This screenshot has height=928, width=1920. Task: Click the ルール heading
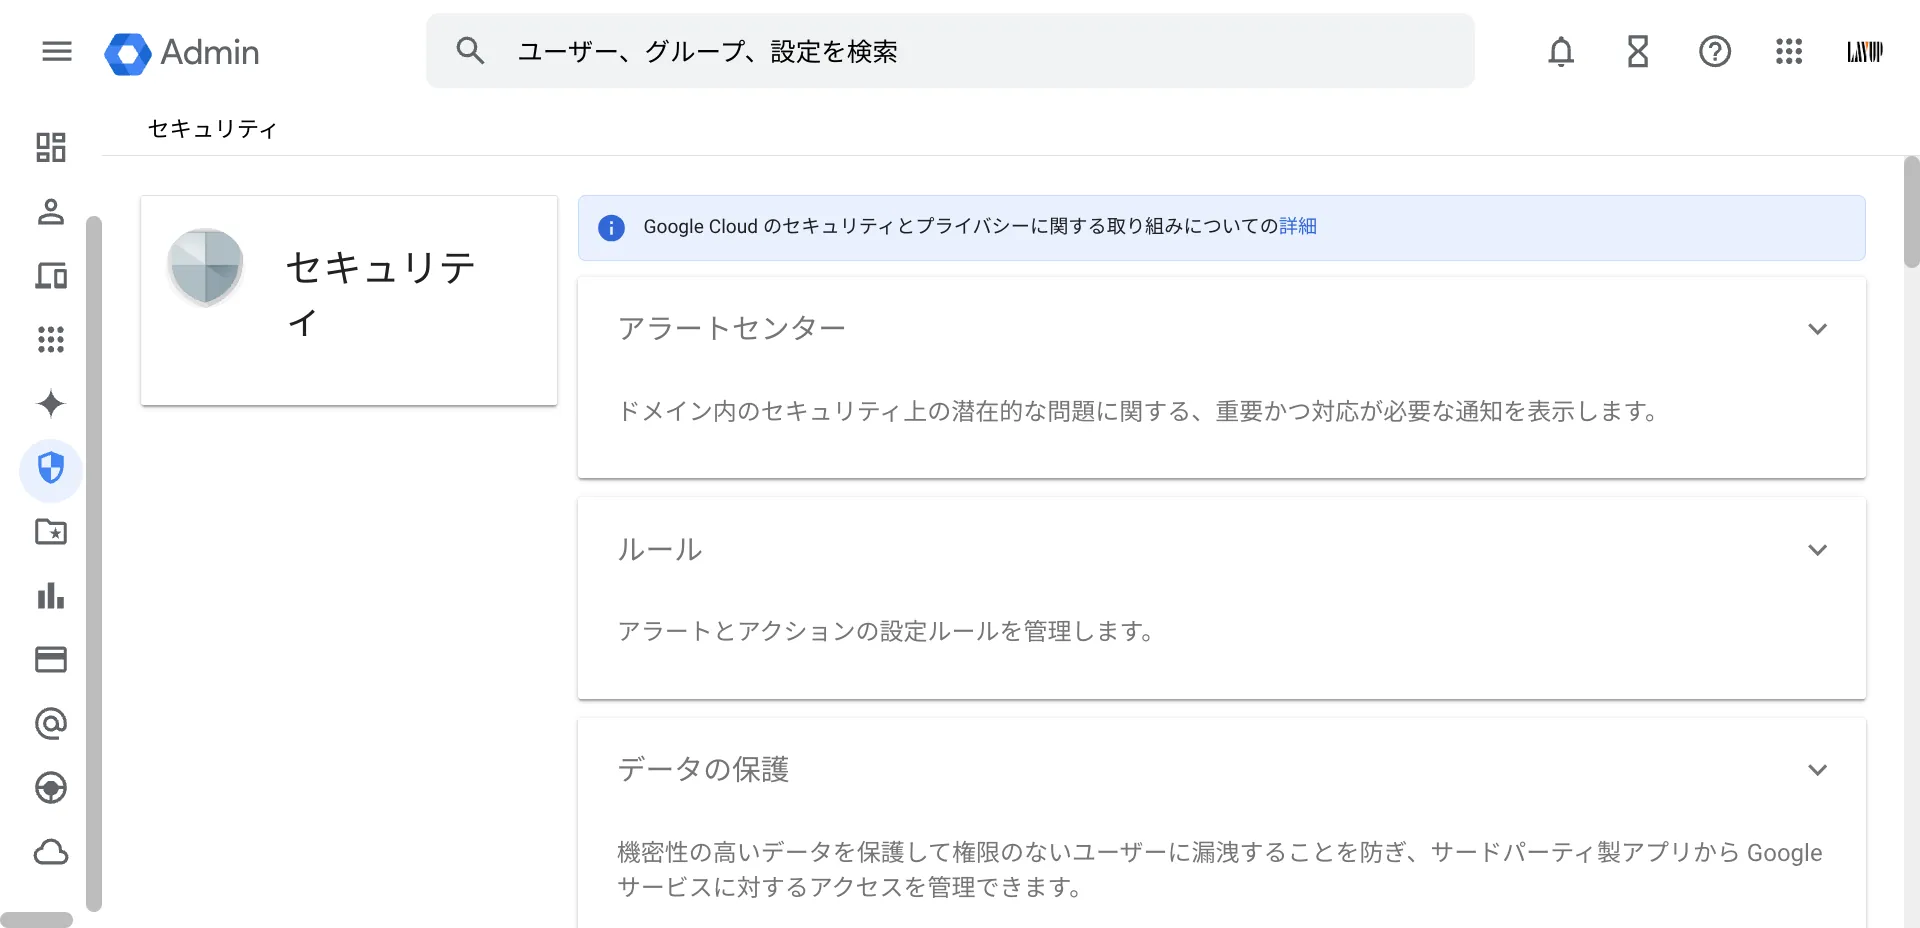pyautogui.click(x=660, y=549)
